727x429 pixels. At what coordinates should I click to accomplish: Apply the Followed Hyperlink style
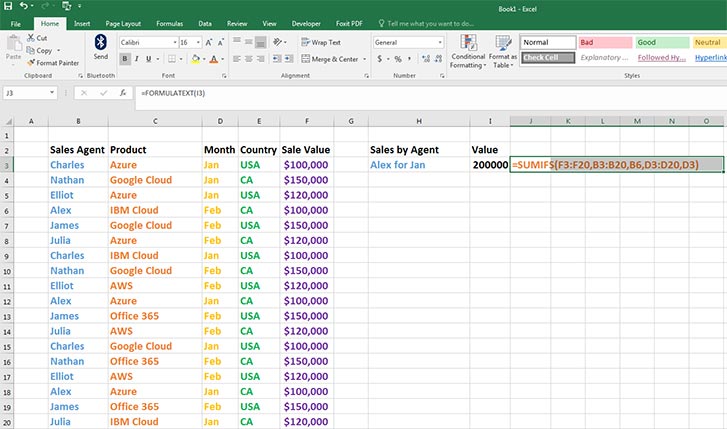662,58
